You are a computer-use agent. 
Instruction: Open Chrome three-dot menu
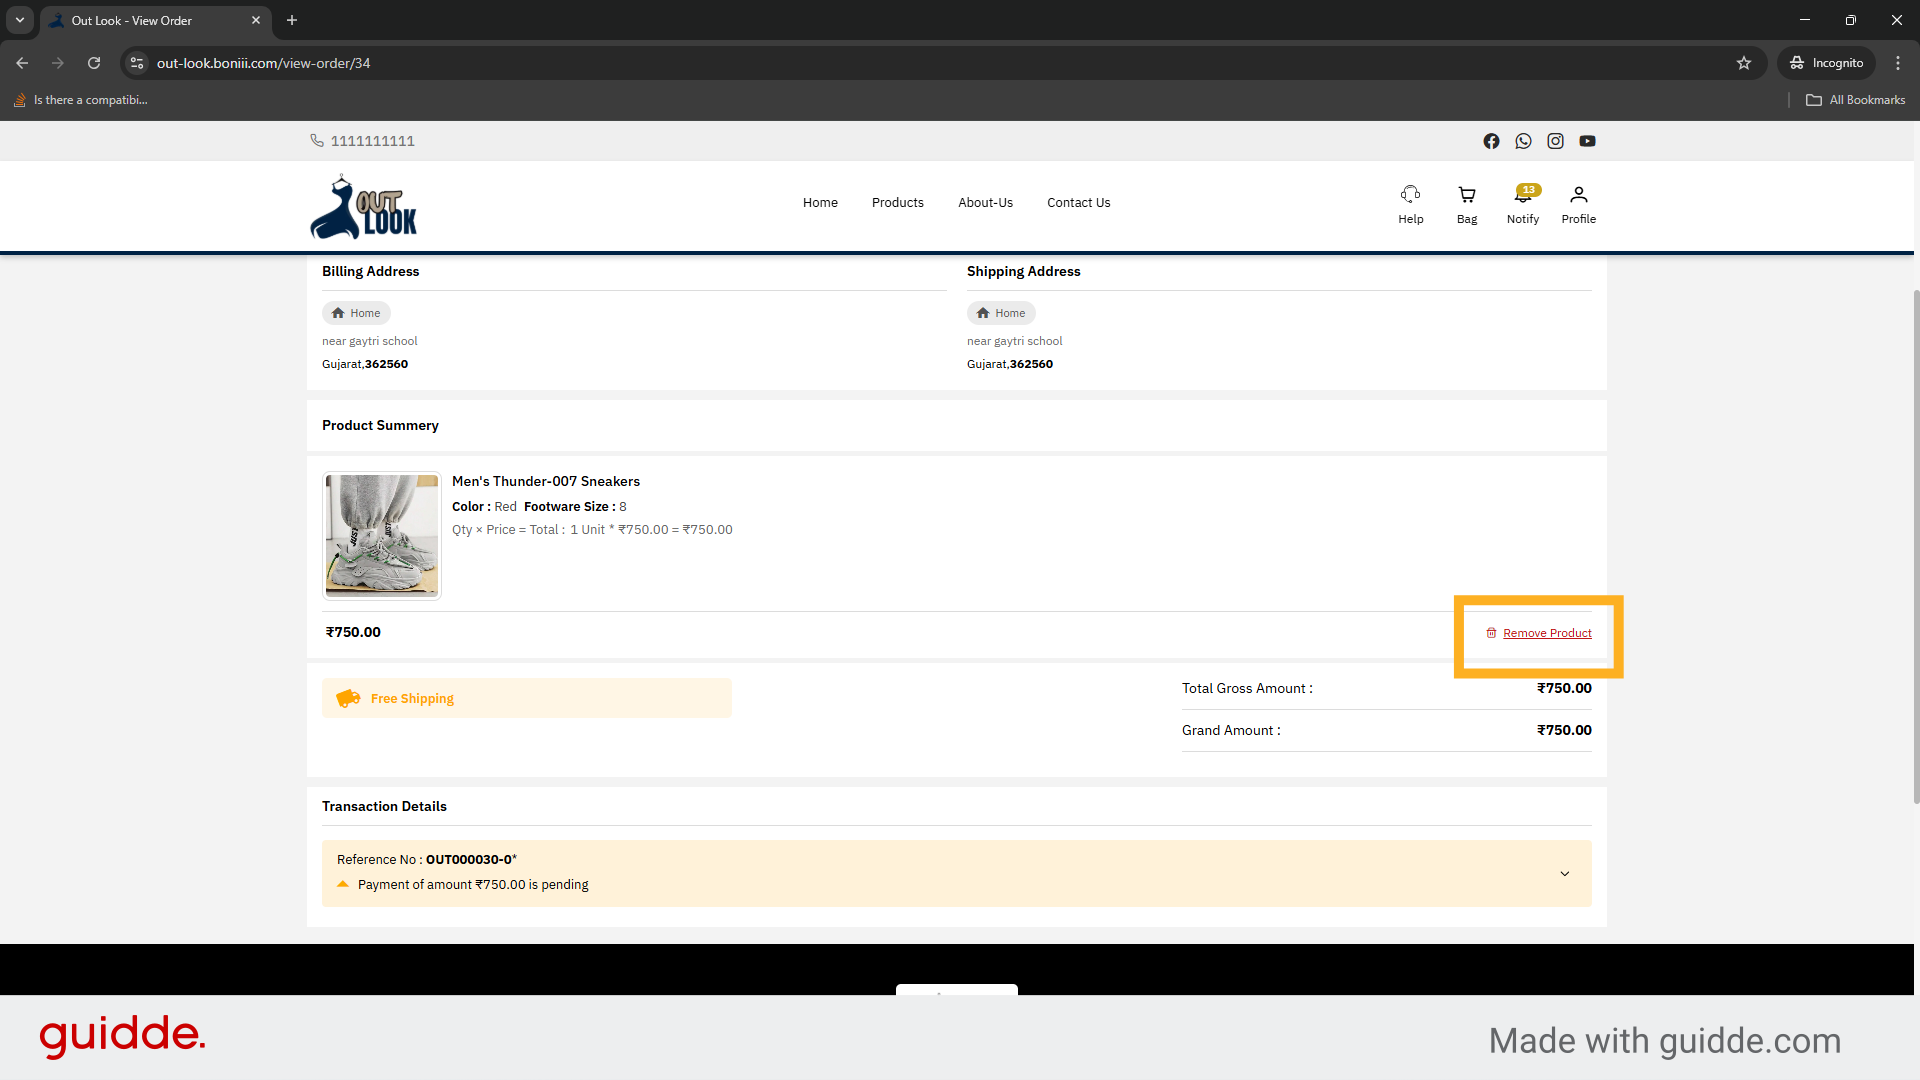click(1897, 63)
